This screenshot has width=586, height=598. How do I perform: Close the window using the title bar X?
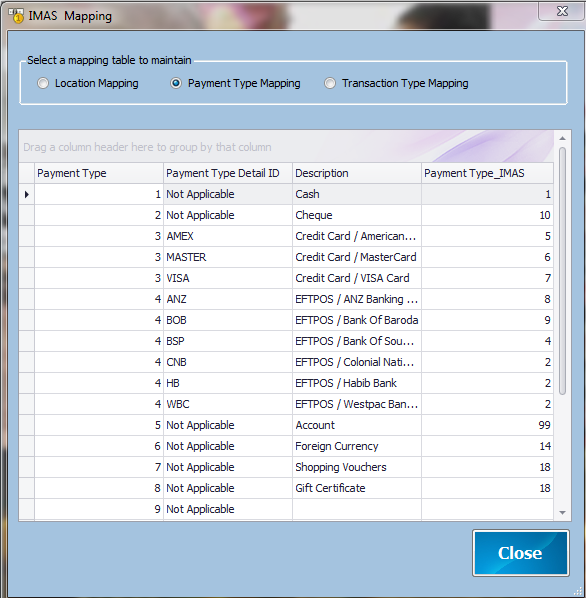tap(562, 11)
